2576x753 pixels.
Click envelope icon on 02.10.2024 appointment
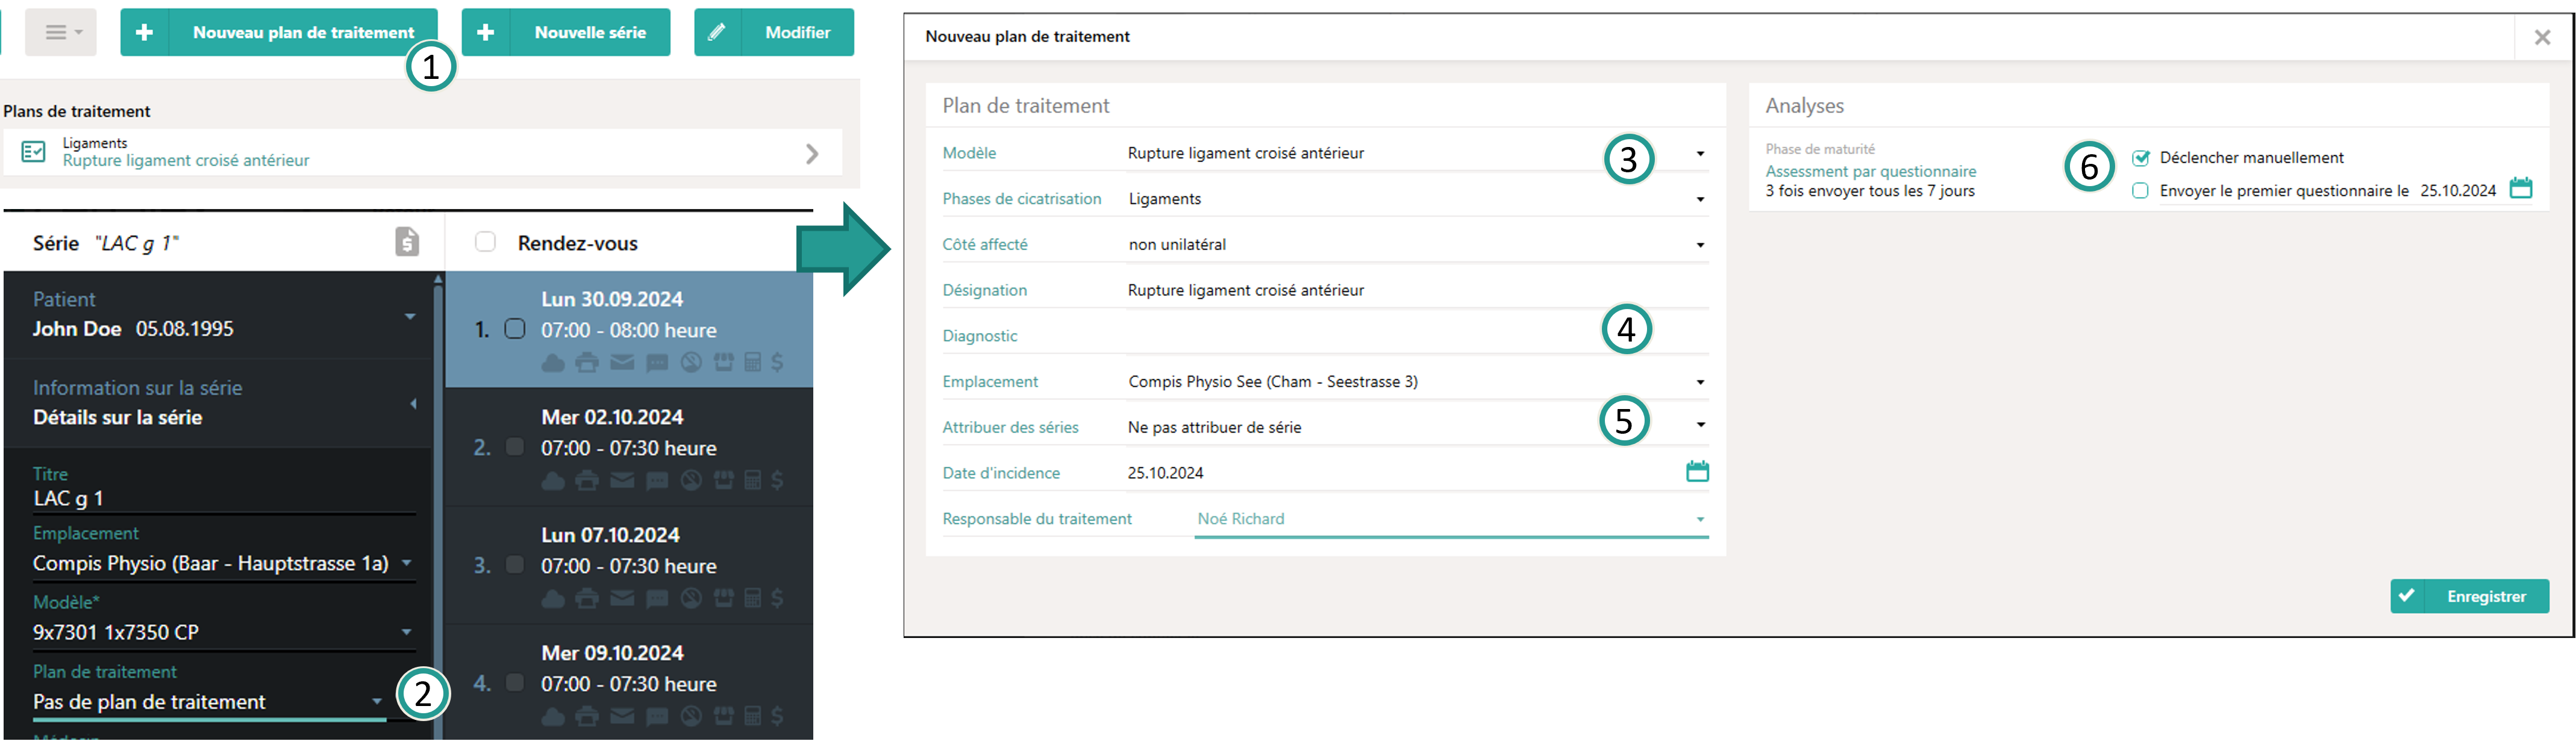[x=622, y=481]
